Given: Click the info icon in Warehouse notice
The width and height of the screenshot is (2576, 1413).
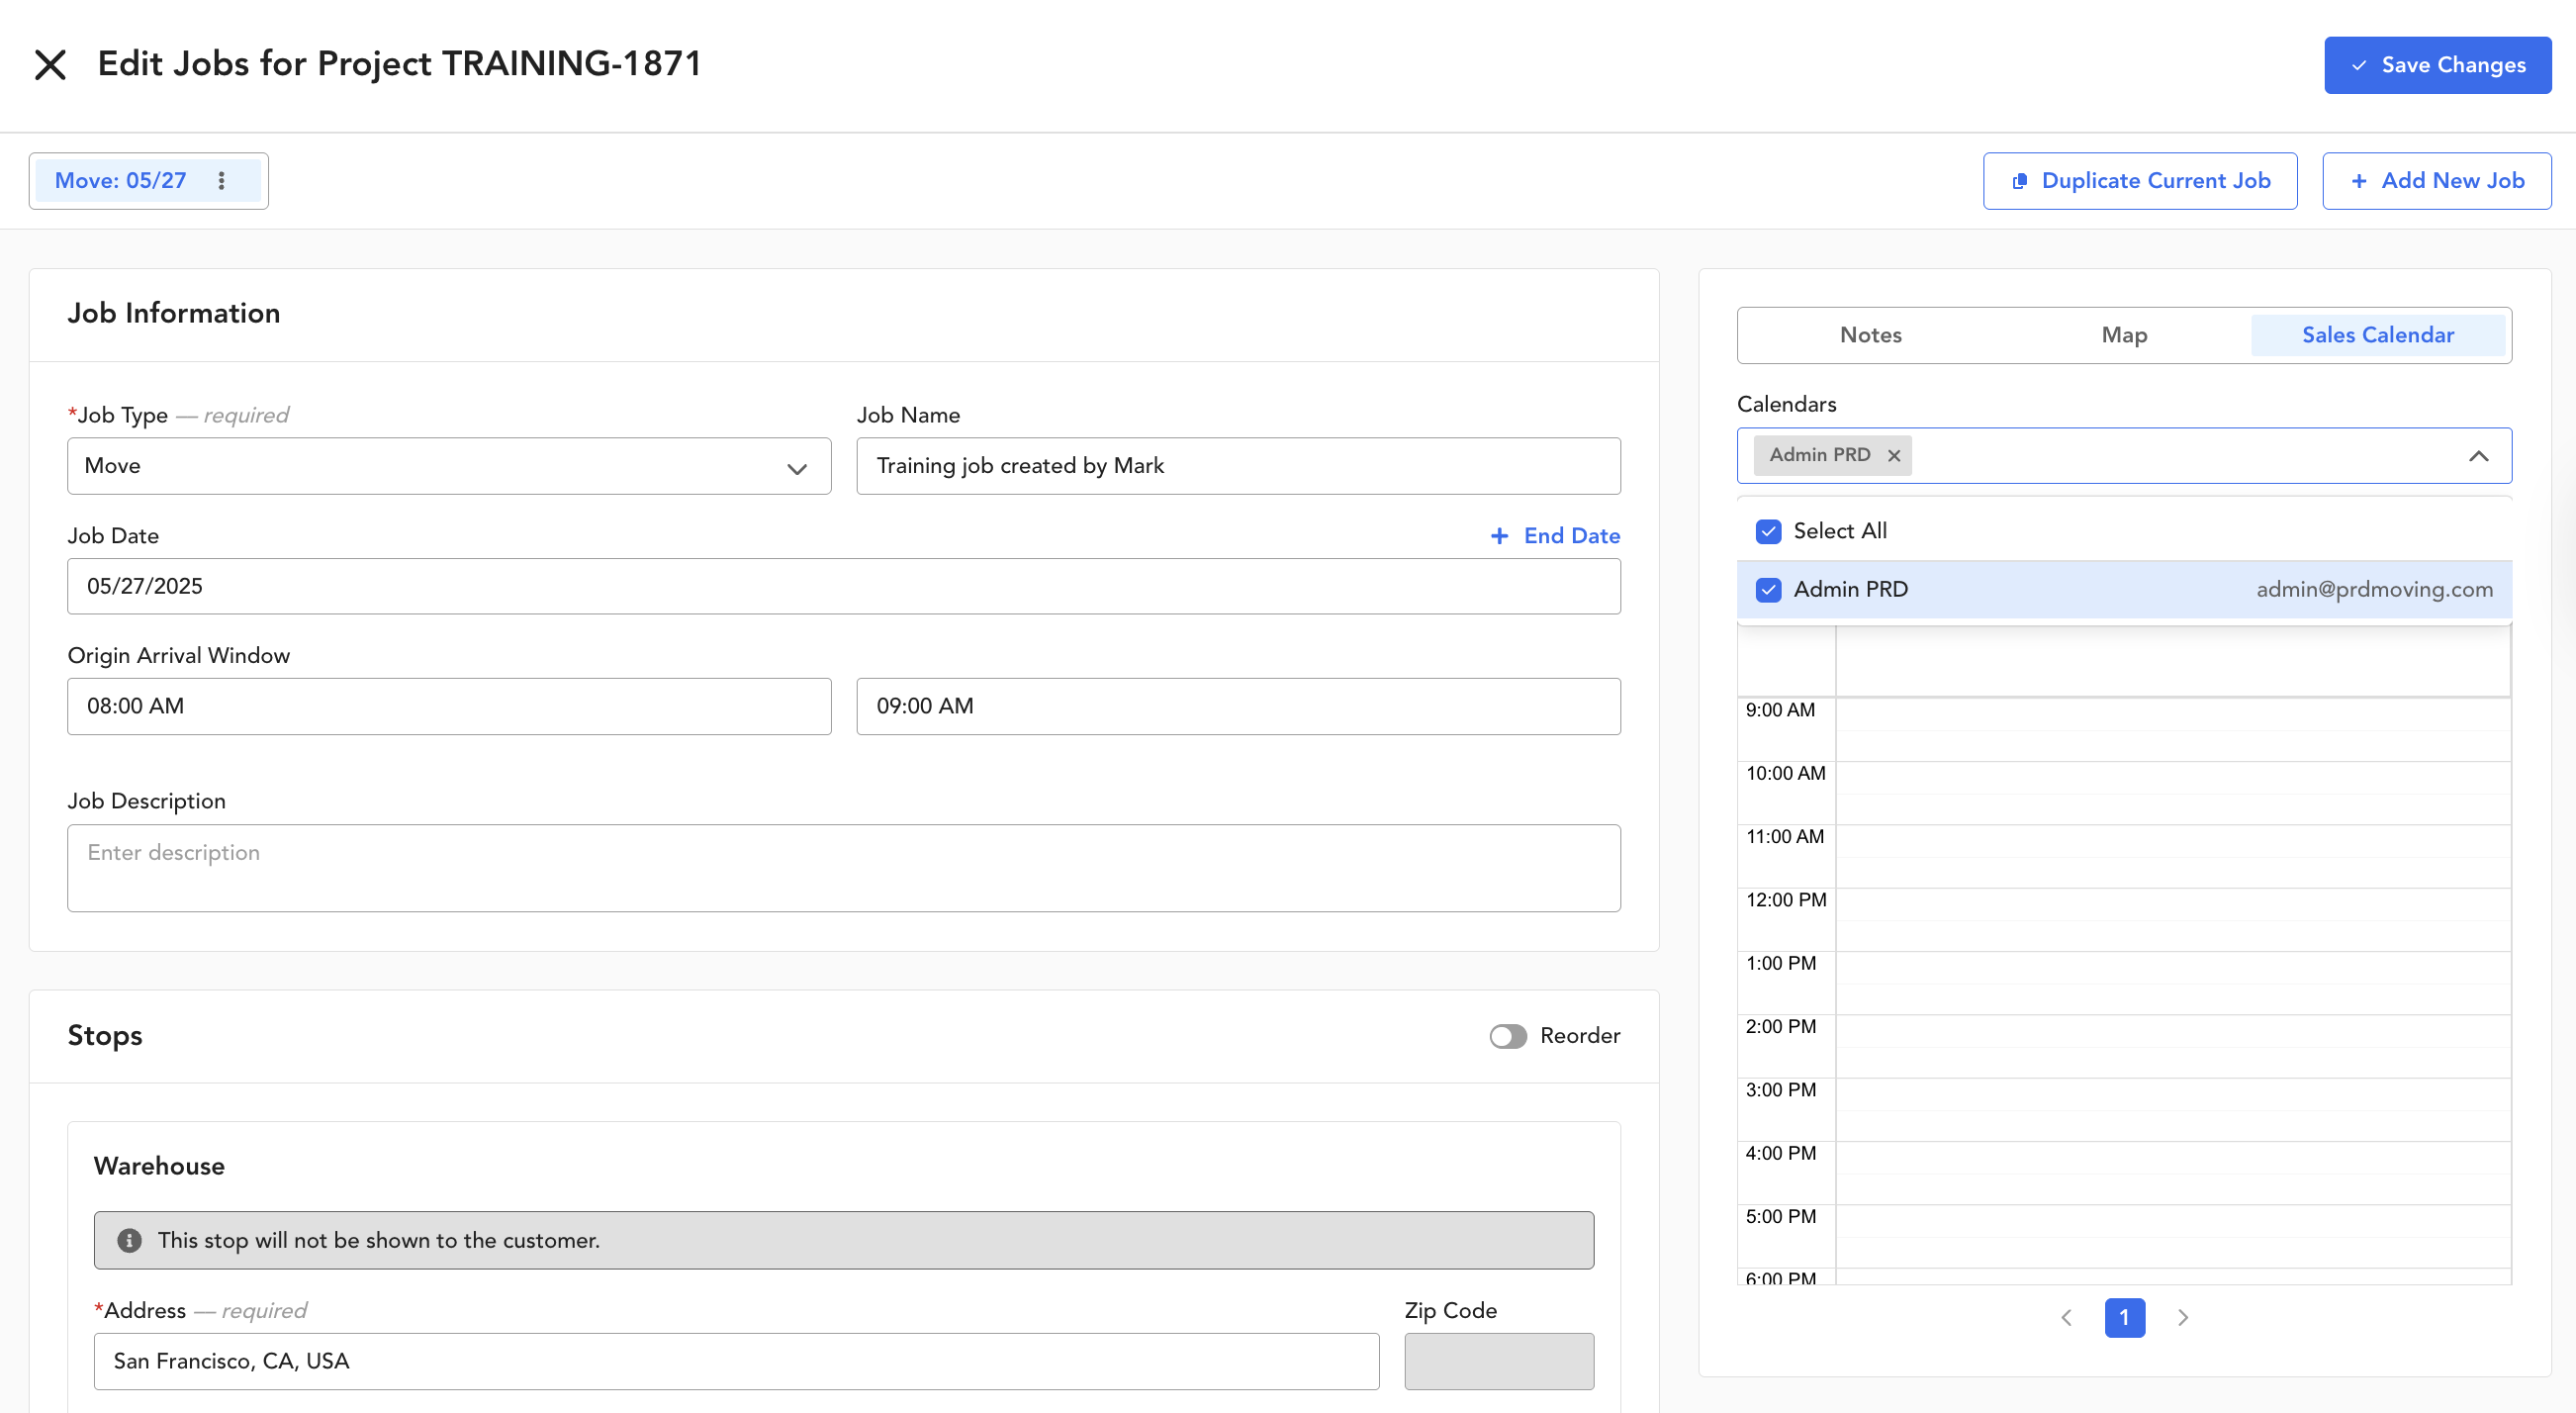Looking at the screenshot, I should [129, 1240].
